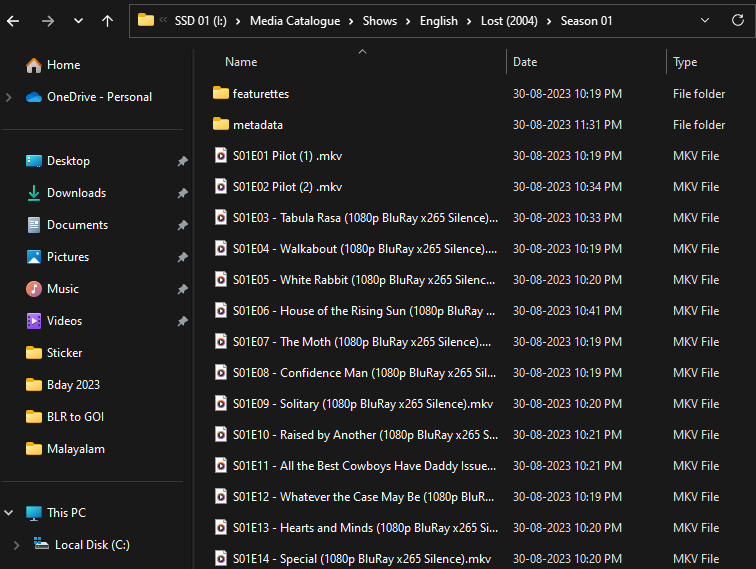Click the Videos folder icon in sidebar

(x=34, y=321)
